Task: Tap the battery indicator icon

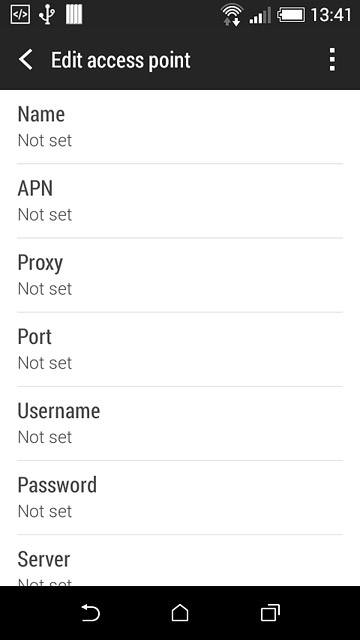Action: click(291, 16)
